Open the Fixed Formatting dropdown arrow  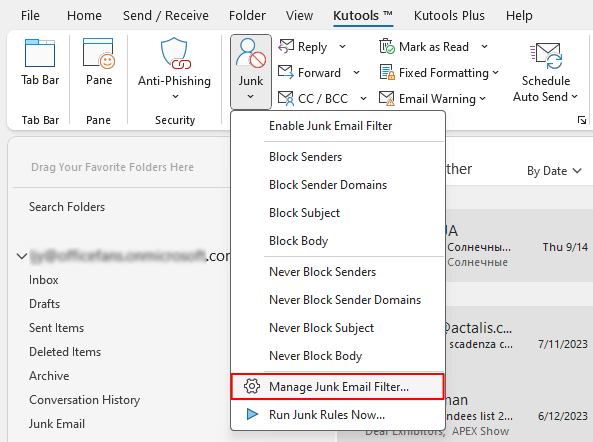pos(496,72)
